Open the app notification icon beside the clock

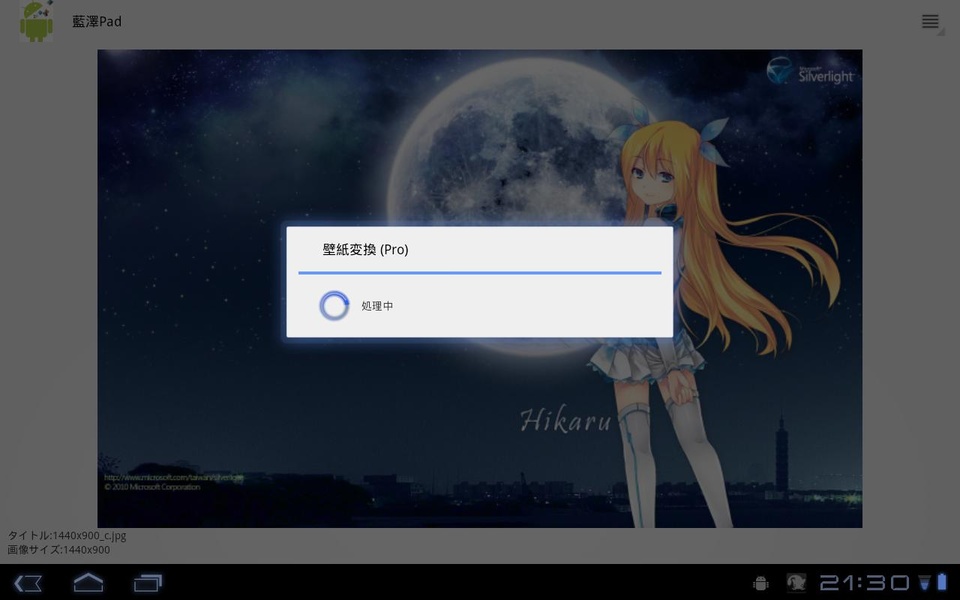tap(796, 582)
